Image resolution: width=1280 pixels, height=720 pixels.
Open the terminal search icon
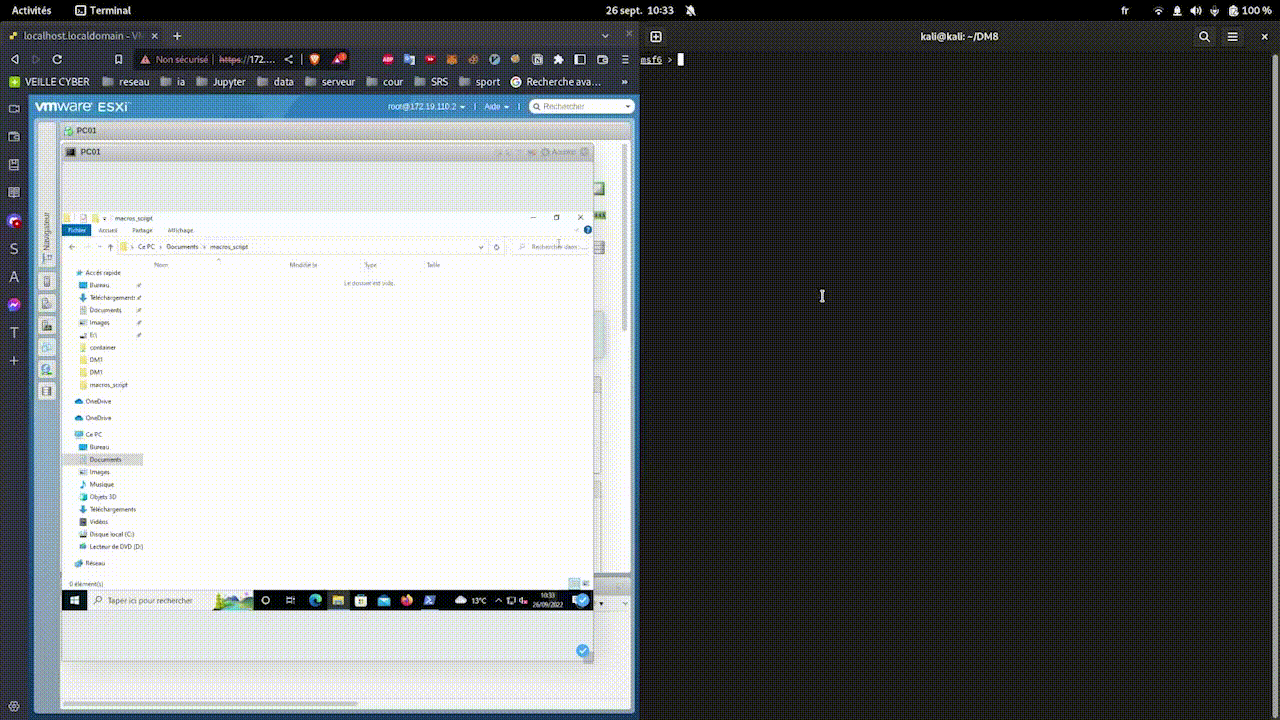click(x=1204, y=37)
